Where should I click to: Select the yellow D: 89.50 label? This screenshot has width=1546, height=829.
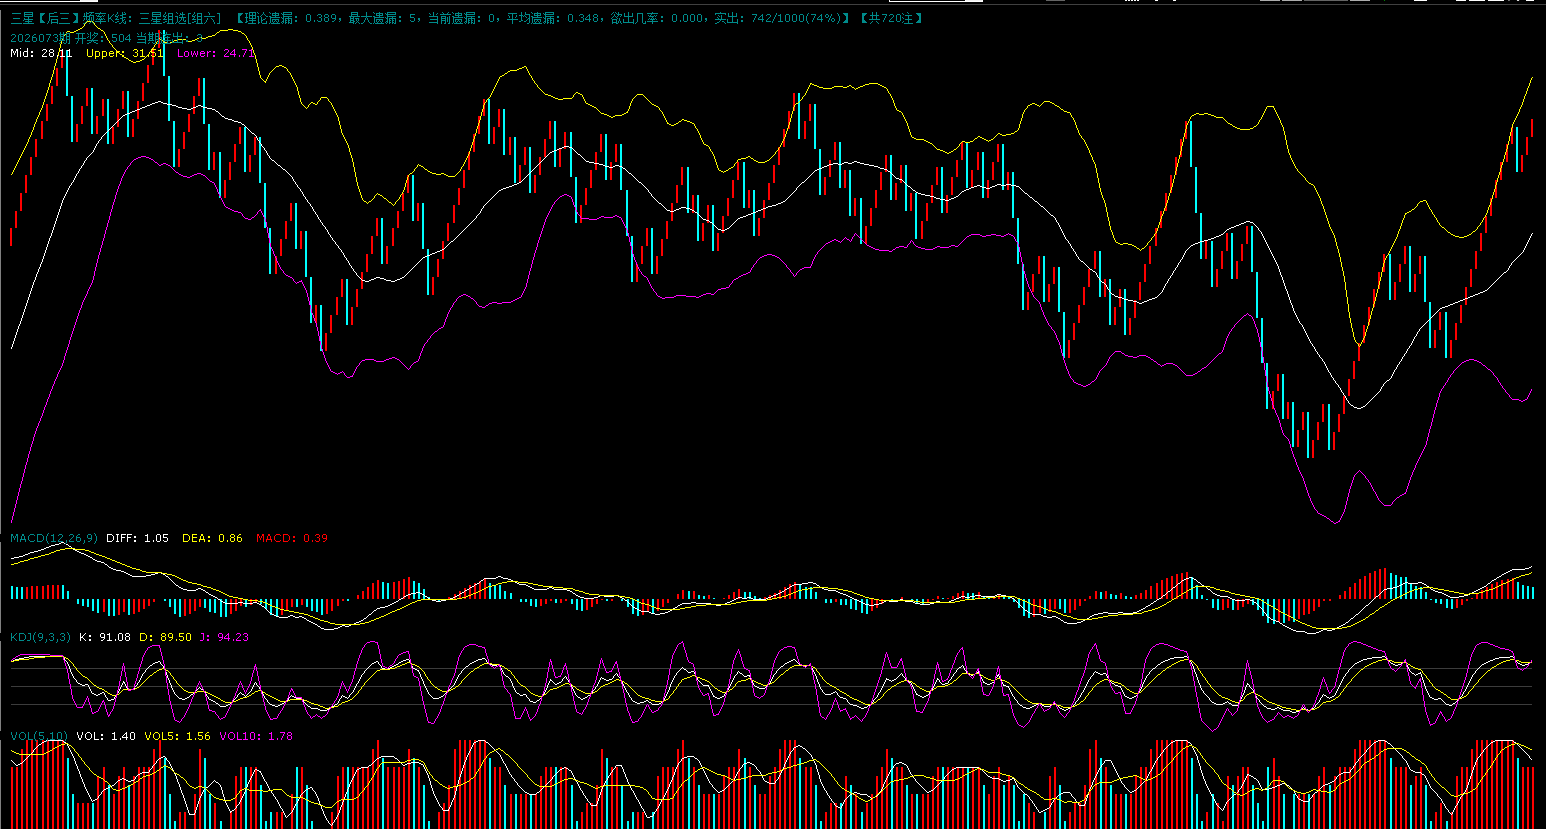165,637
